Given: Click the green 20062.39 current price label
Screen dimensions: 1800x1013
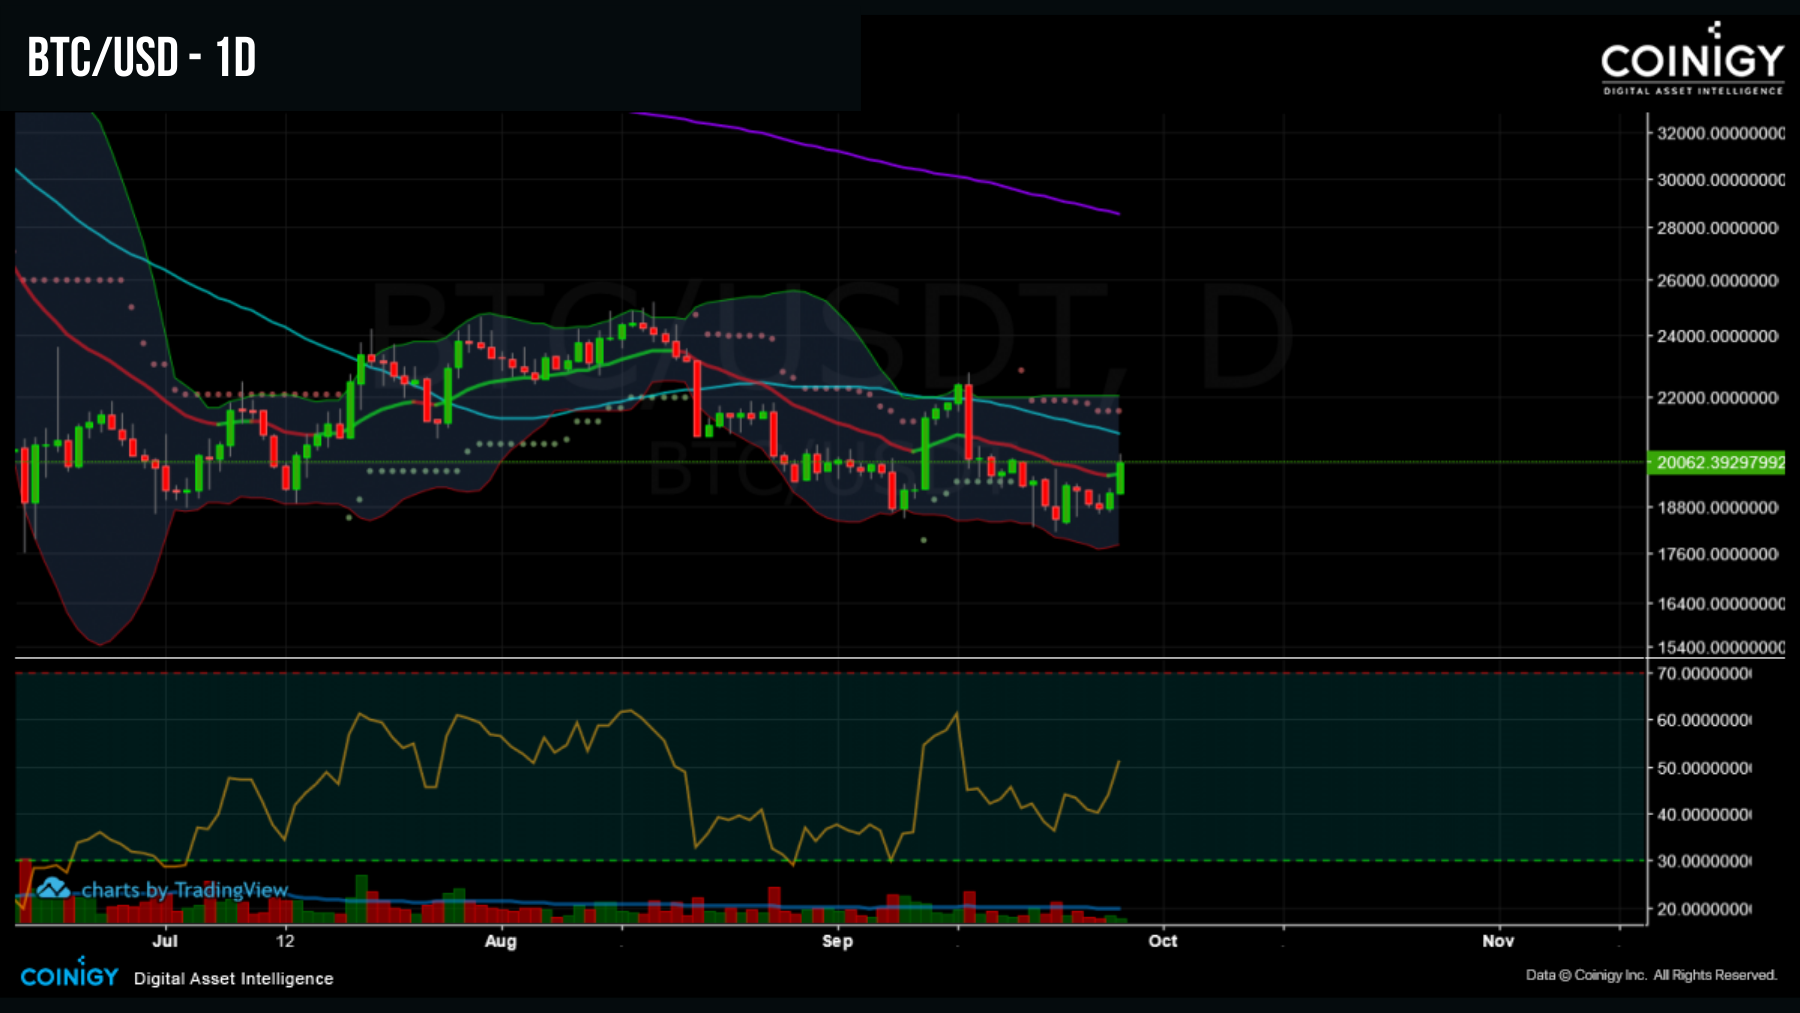Looking at the screenshot, I should coord(1715,461).
